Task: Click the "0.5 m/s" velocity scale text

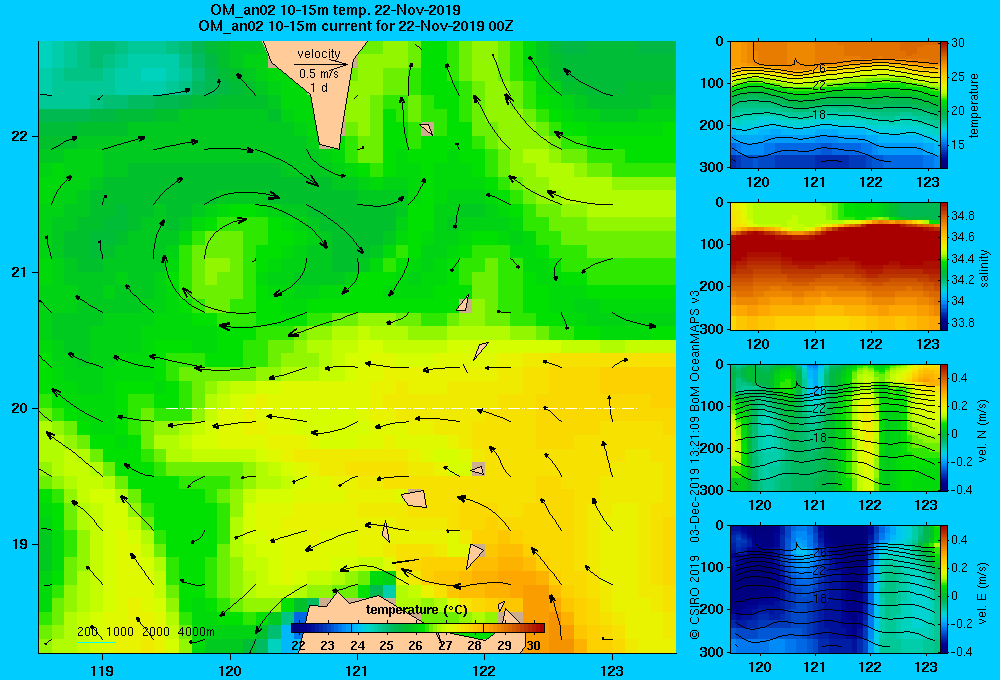Action: pos(319,74)
